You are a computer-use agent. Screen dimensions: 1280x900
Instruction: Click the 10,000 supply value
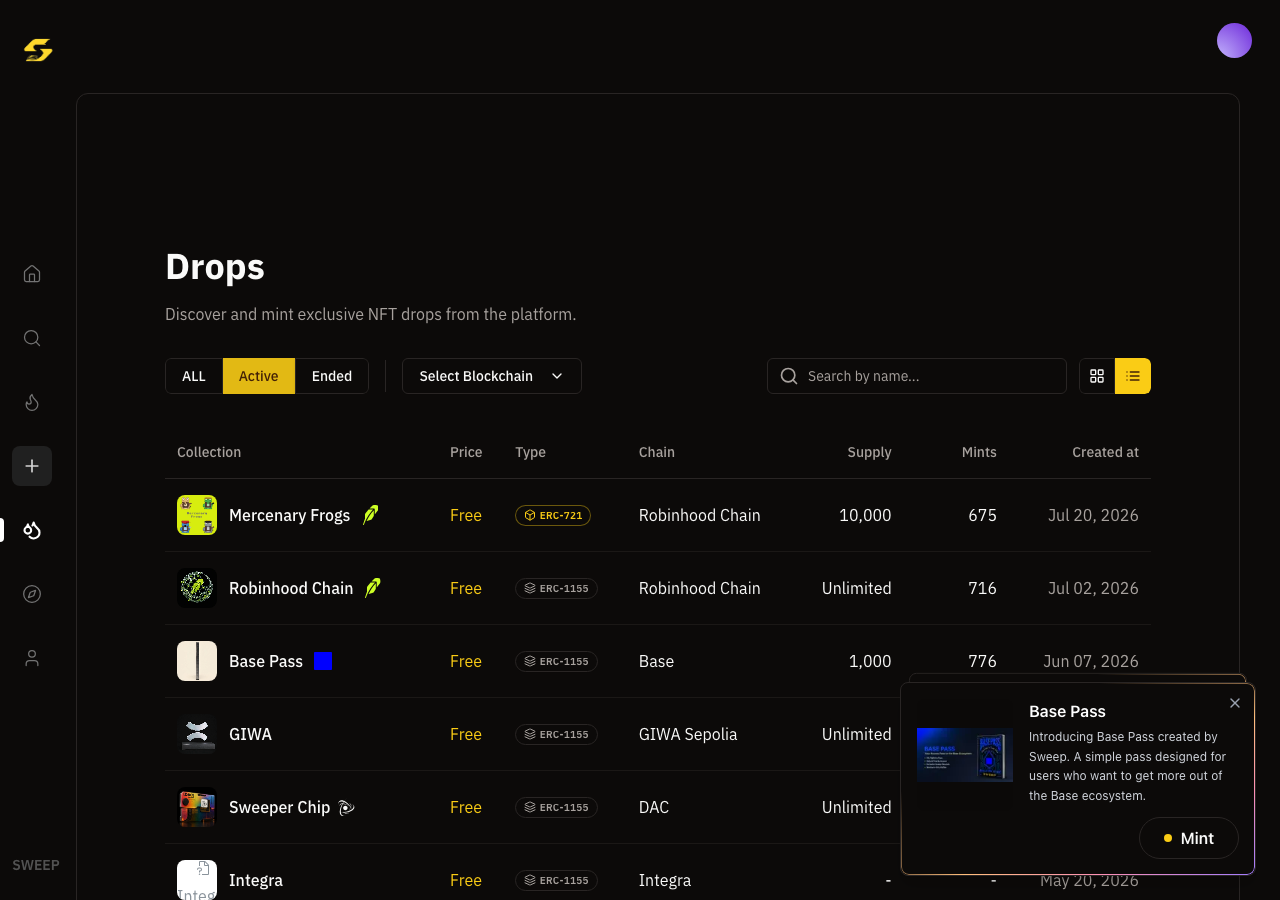tap(865, 515)
